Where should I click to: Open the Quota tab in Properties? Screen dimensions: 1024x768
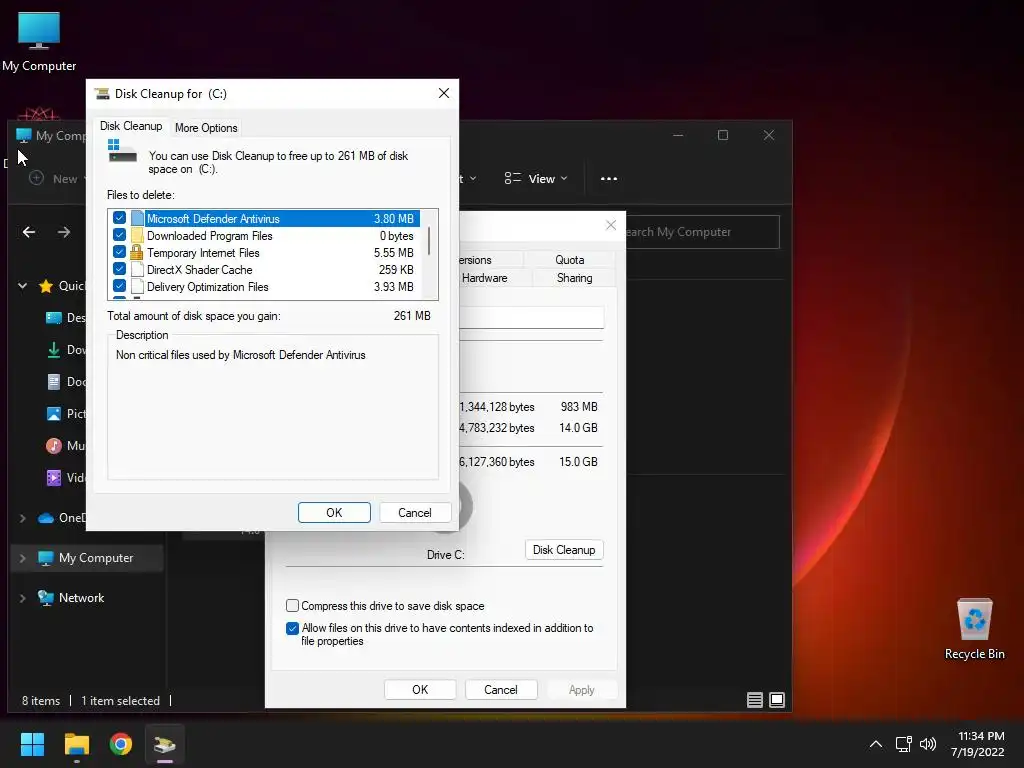pyautogui.click(x=569, y=260)
